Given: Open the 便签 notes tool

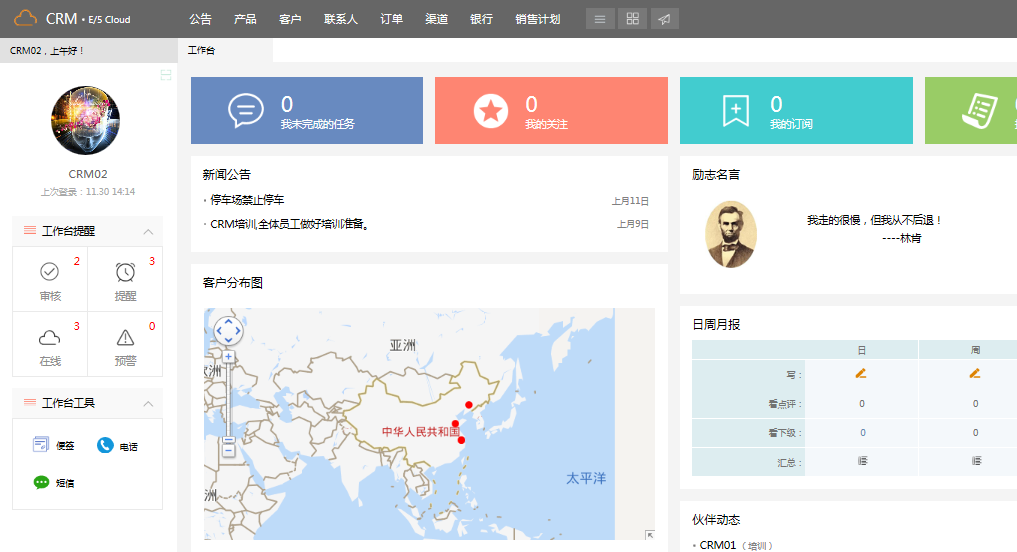Looking at the screenshot, I should [42, 445].
